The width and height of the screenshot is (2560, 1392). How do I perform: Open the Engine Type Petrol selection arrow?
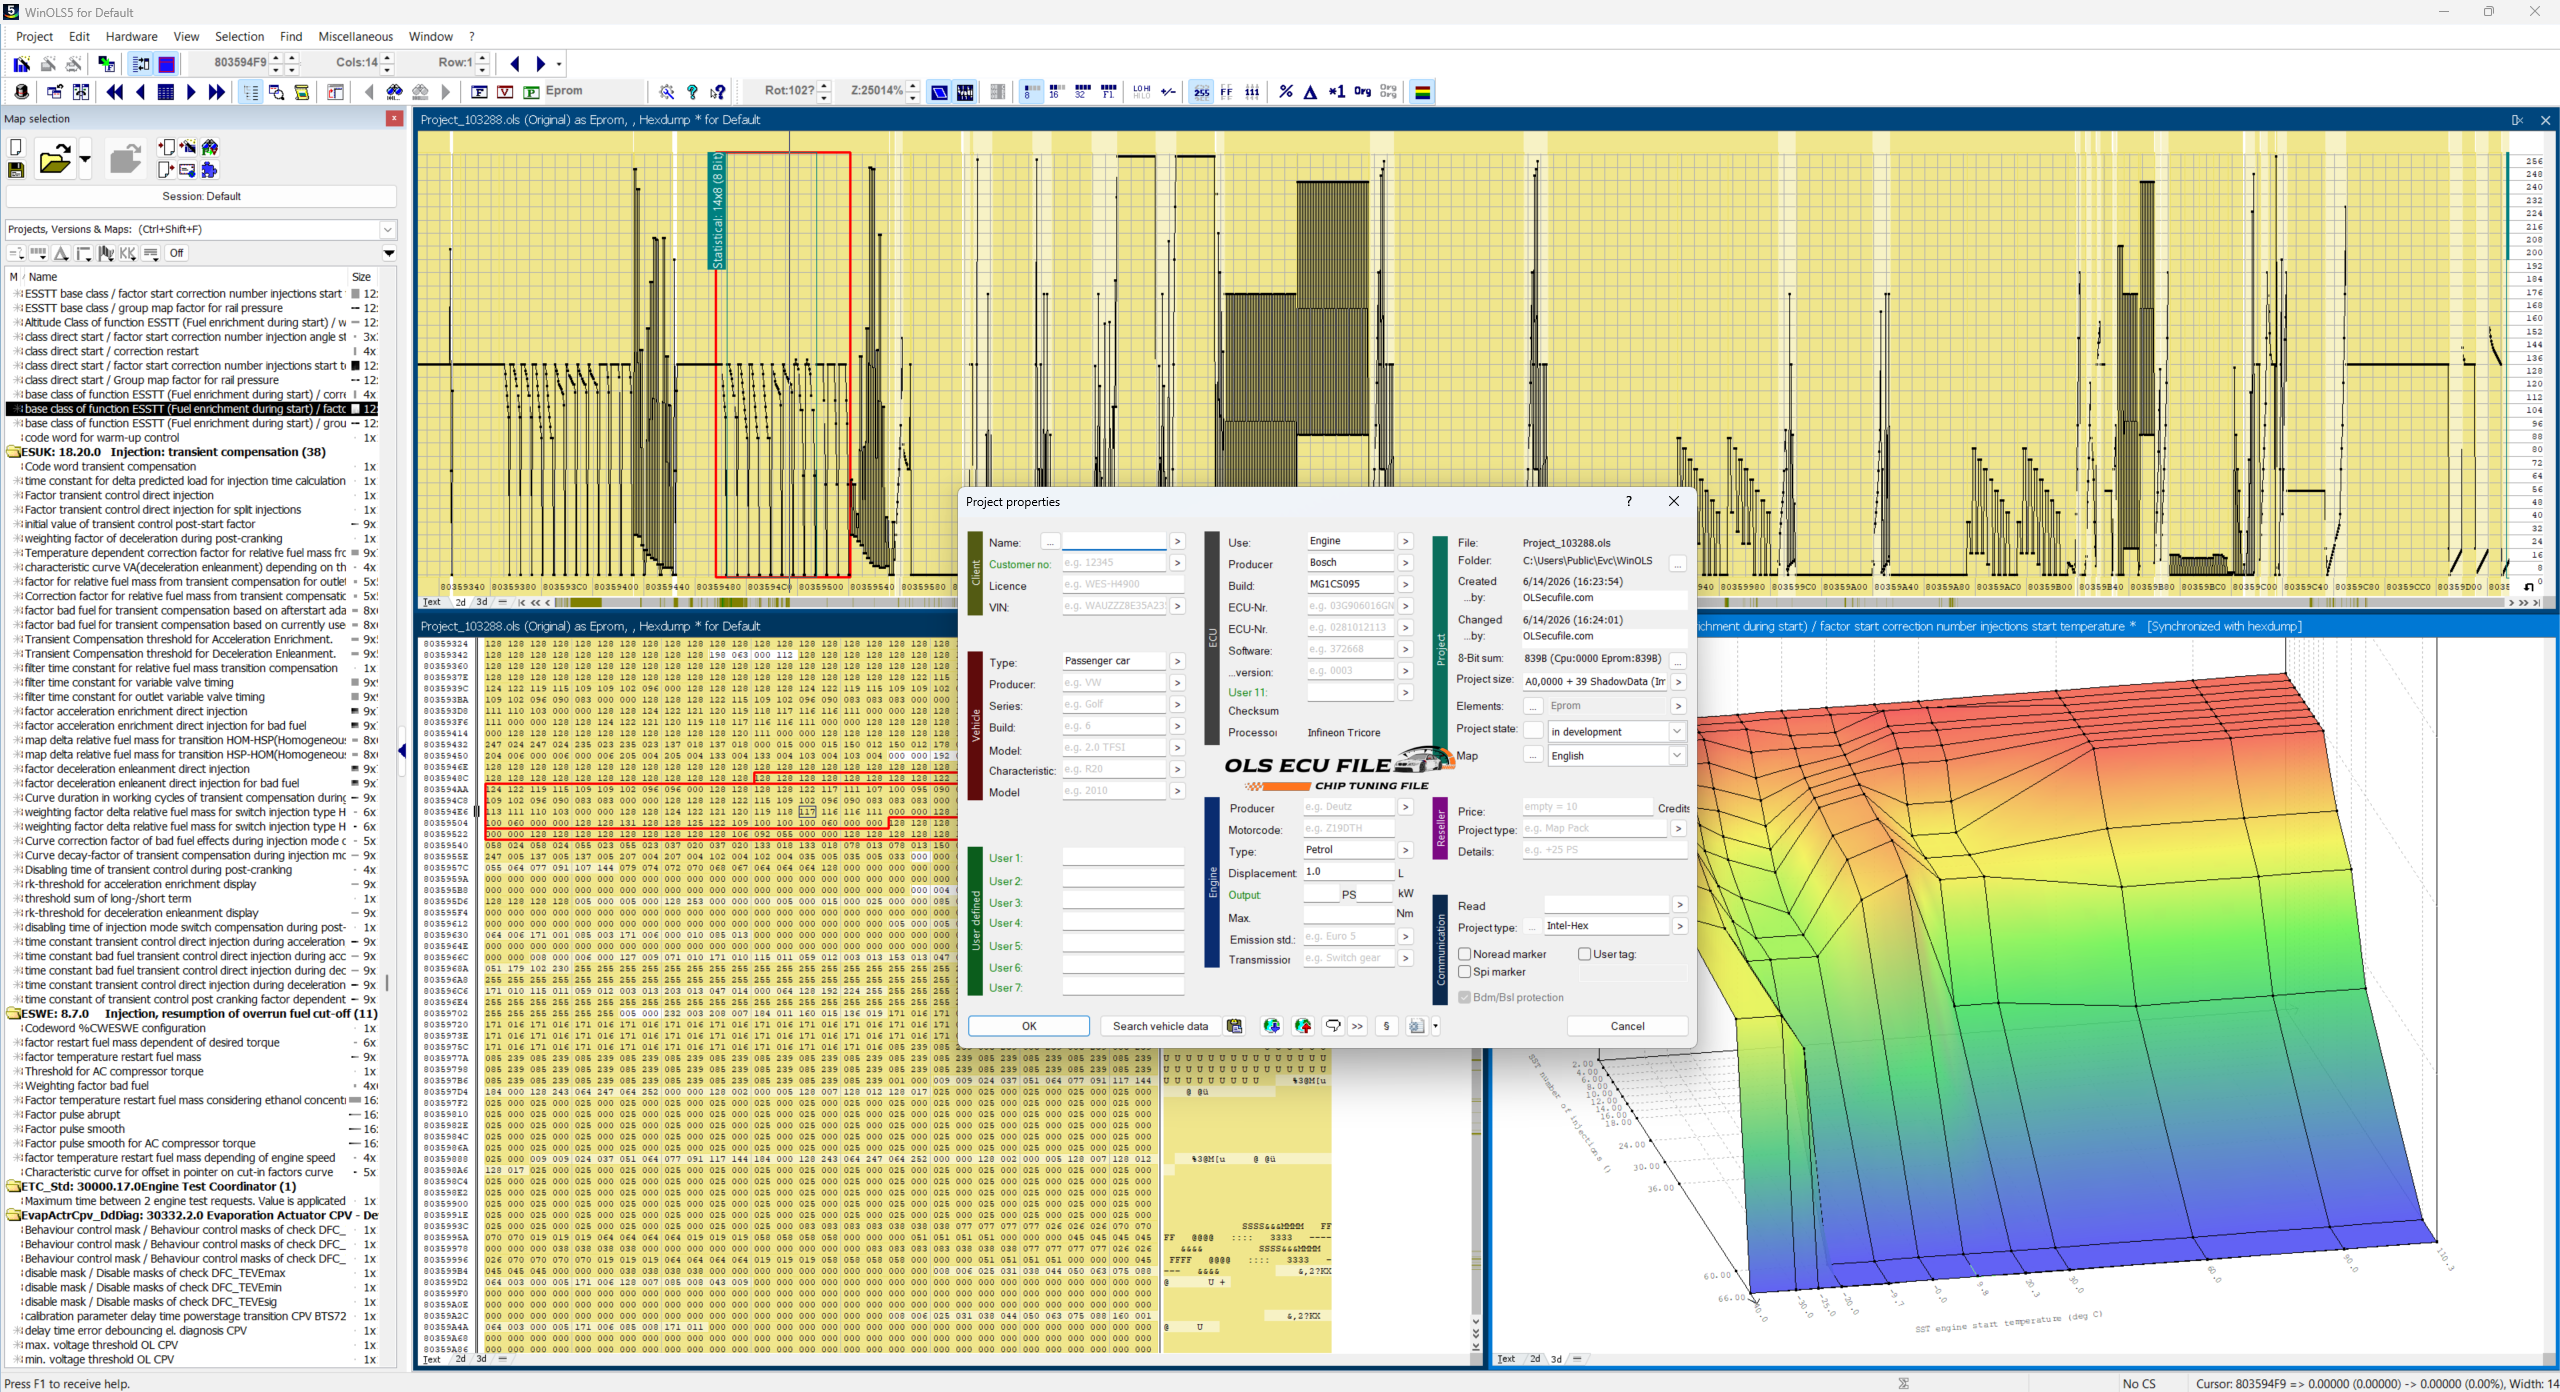[1405, 850]
